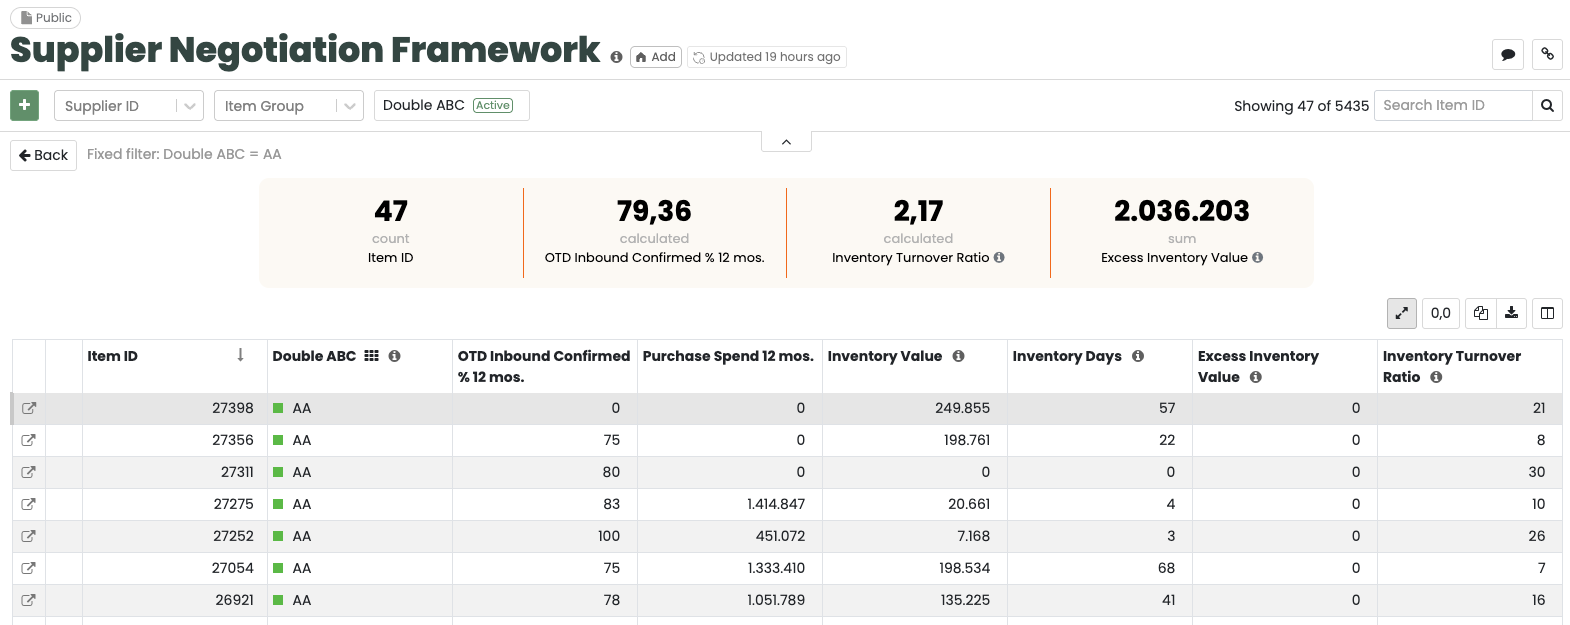Click the share link icon
The width and height of the screenshot is (1570, 625).
tap(1547, 55)
